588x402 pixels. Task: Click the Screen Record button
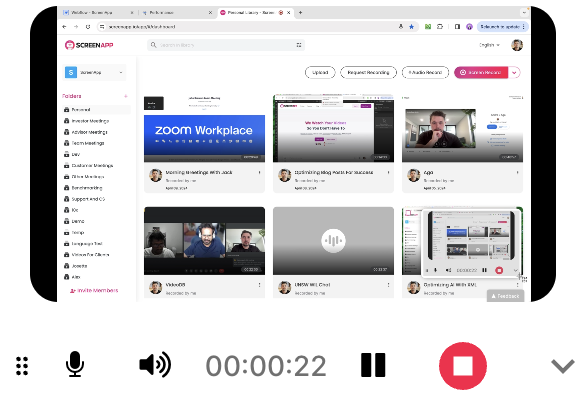click(x=481, y=72)
